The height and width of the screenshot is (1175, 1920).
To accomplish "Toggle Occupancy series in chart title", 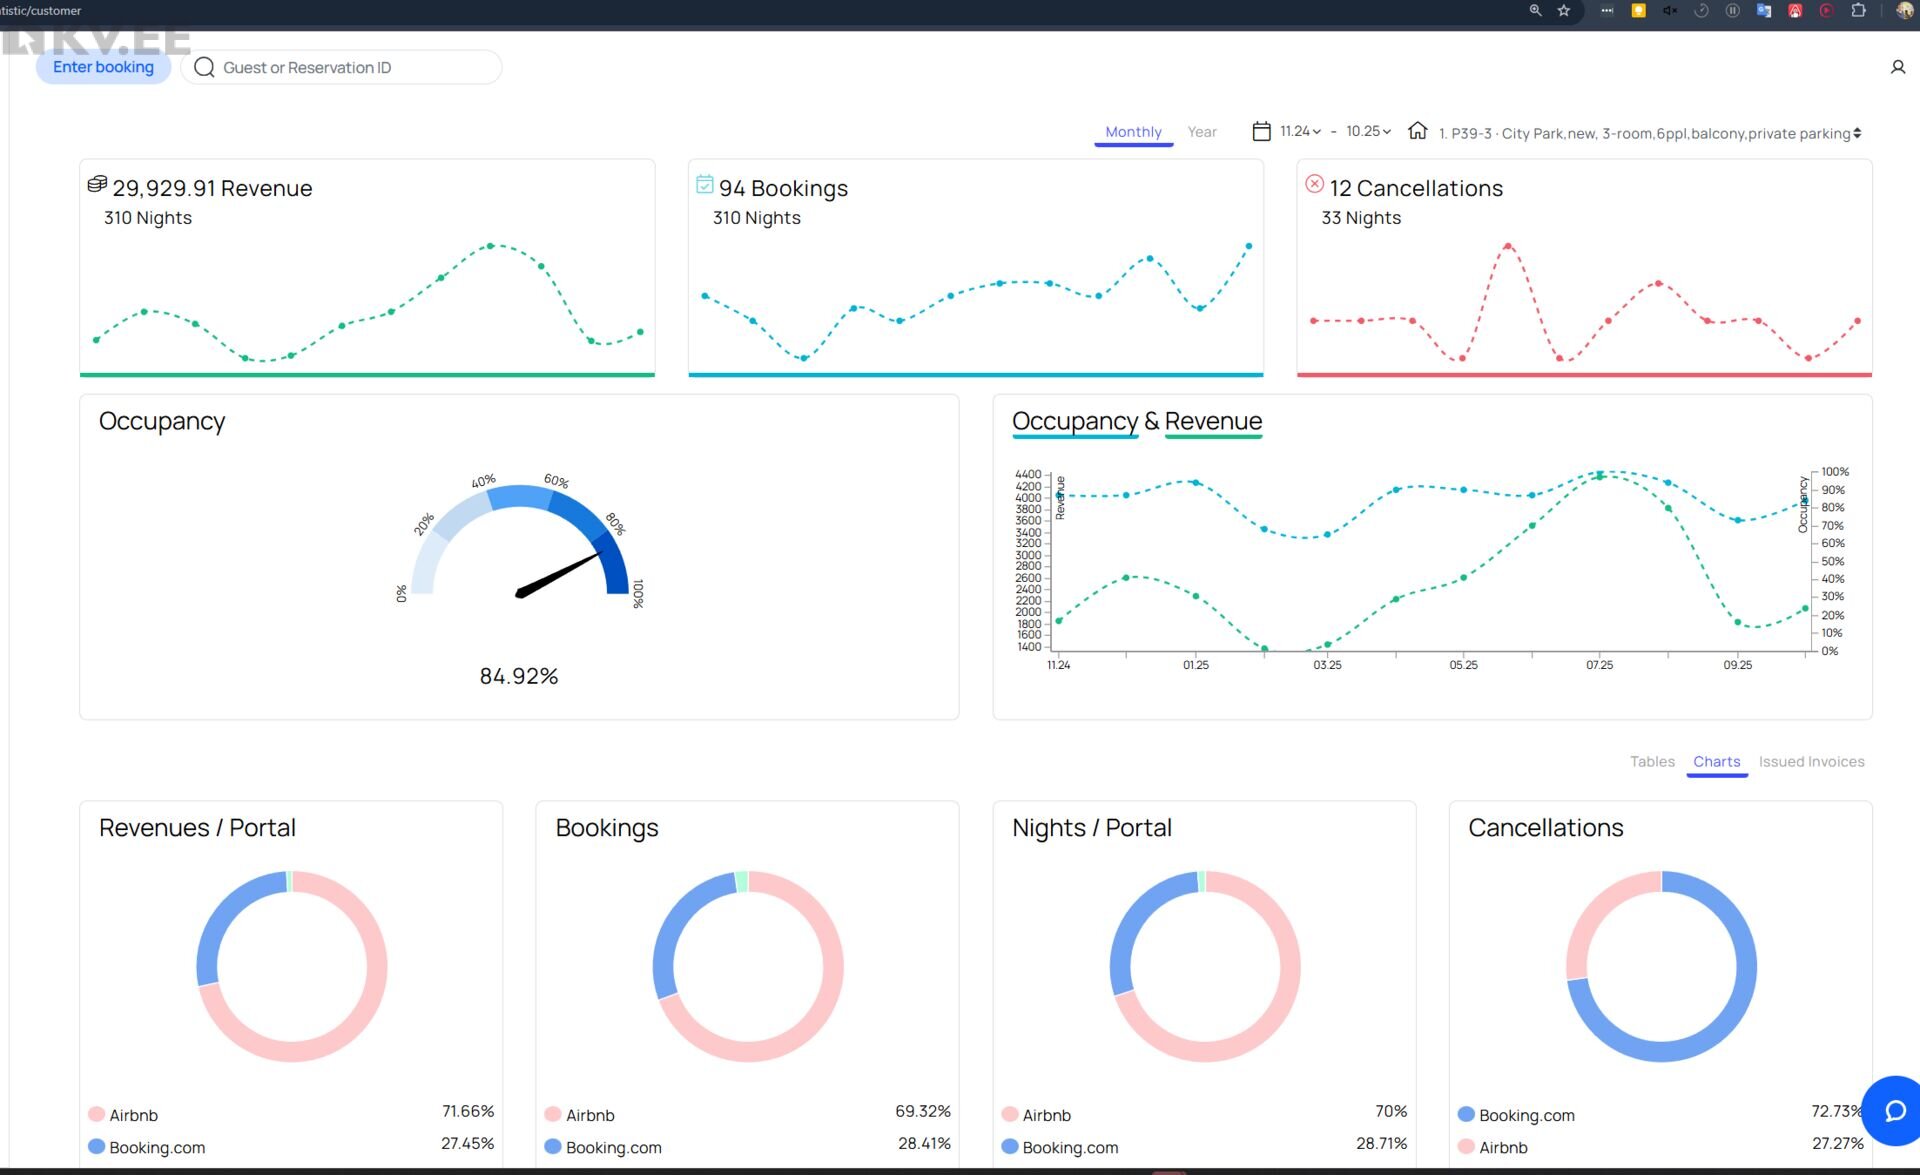I will (x=1074, y=421).
